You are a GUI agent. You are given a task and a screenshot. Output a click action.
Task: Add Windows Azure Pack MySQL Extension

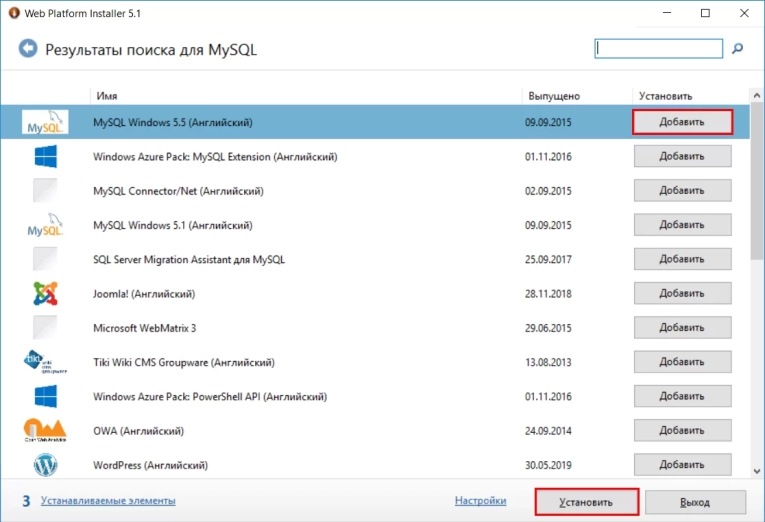[x=683, y=157]
